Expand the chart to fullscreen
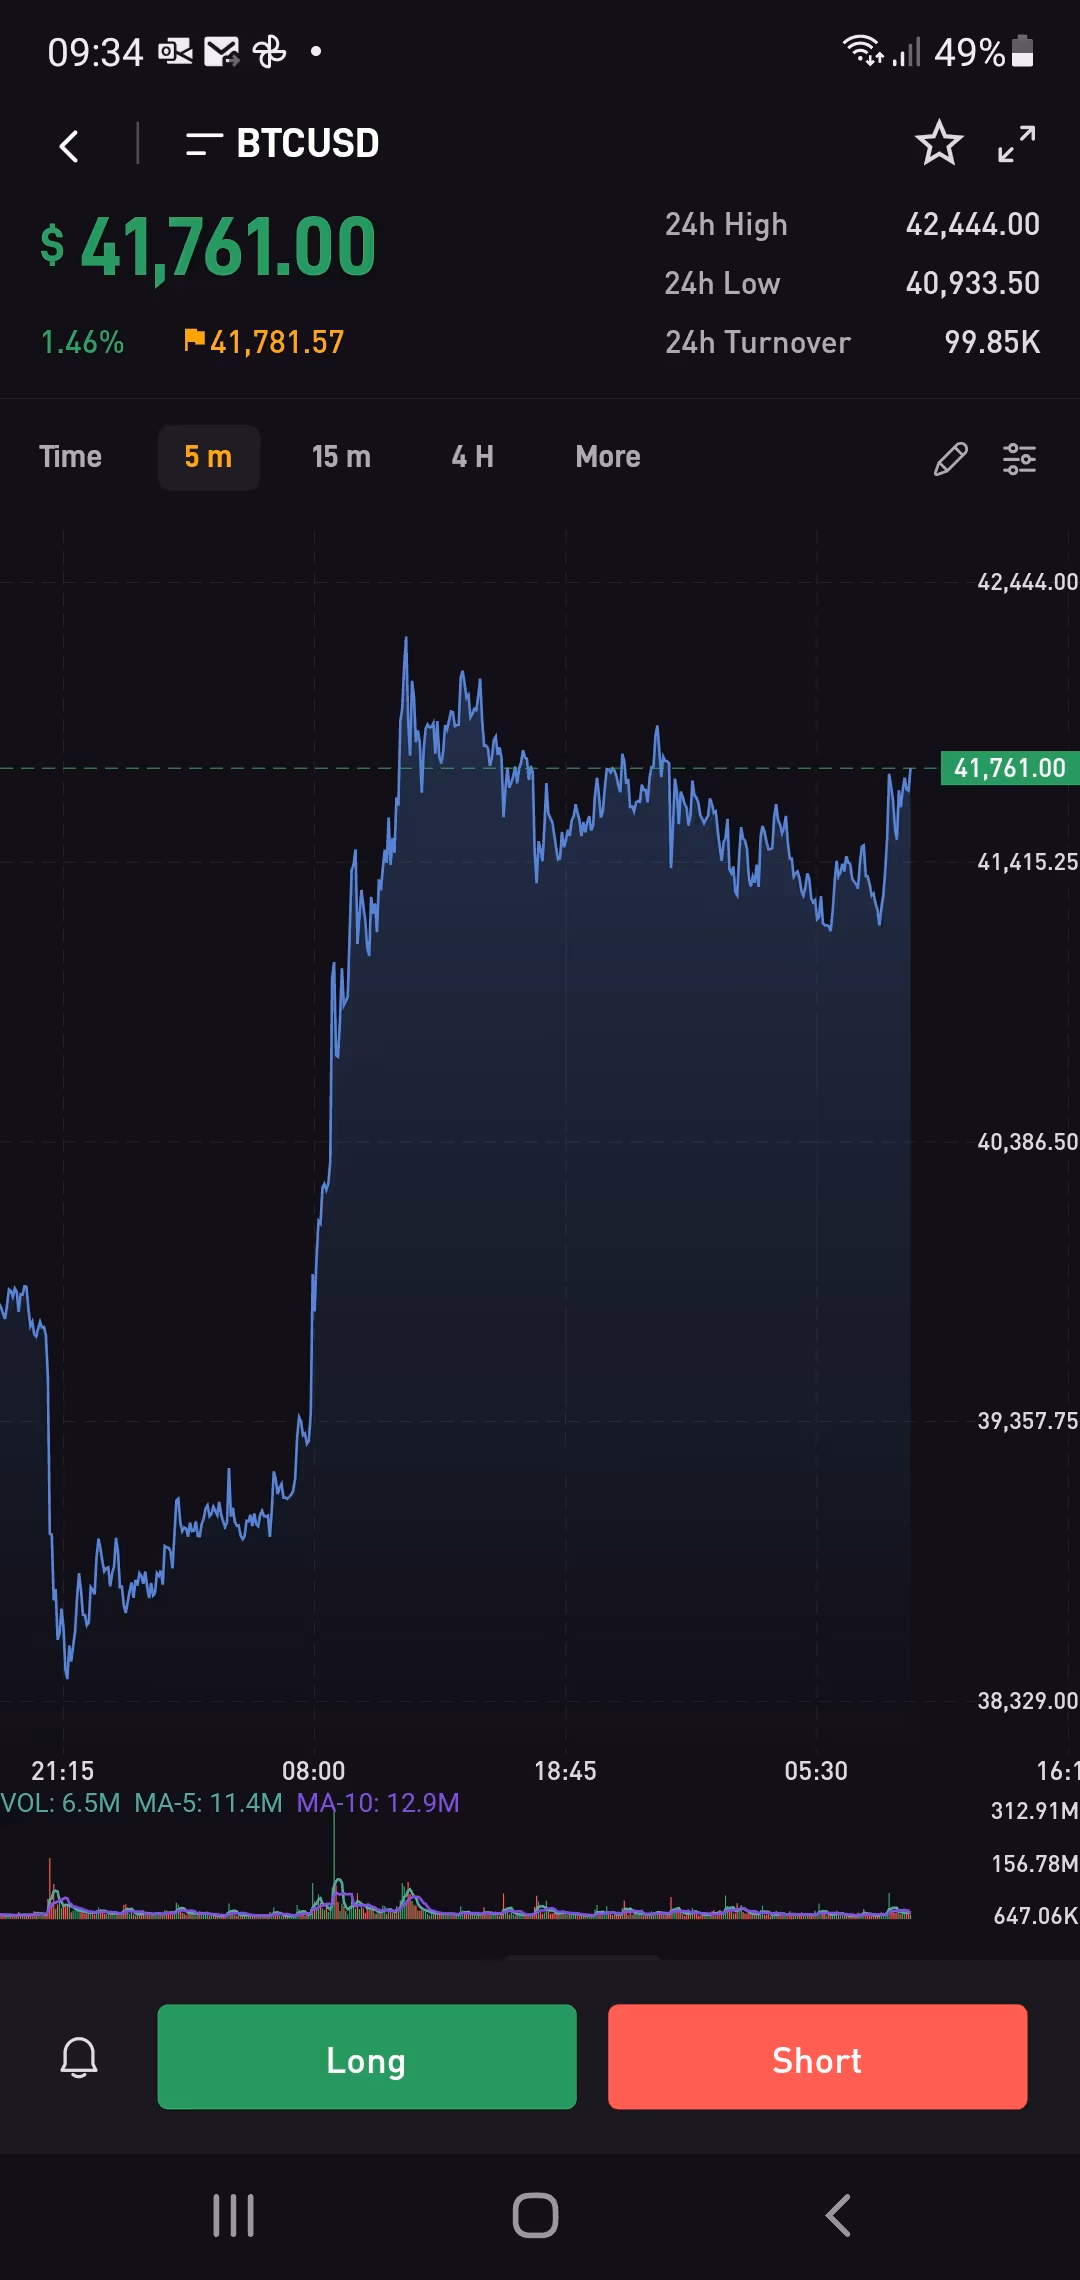The image size is (1080, 2280). pyautogui.click(x=1017, y=144)
